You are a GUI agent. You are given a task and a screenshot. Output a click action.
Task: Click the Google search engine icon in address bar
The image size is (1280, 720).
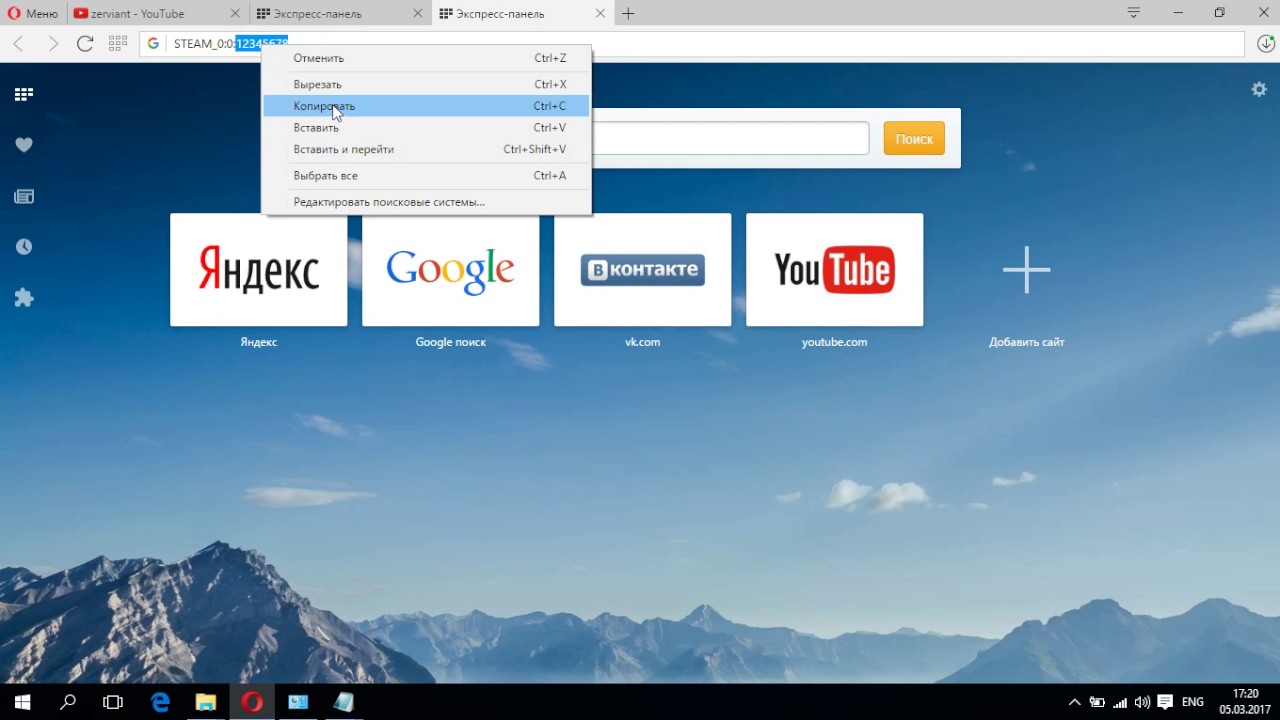point(153,43)
